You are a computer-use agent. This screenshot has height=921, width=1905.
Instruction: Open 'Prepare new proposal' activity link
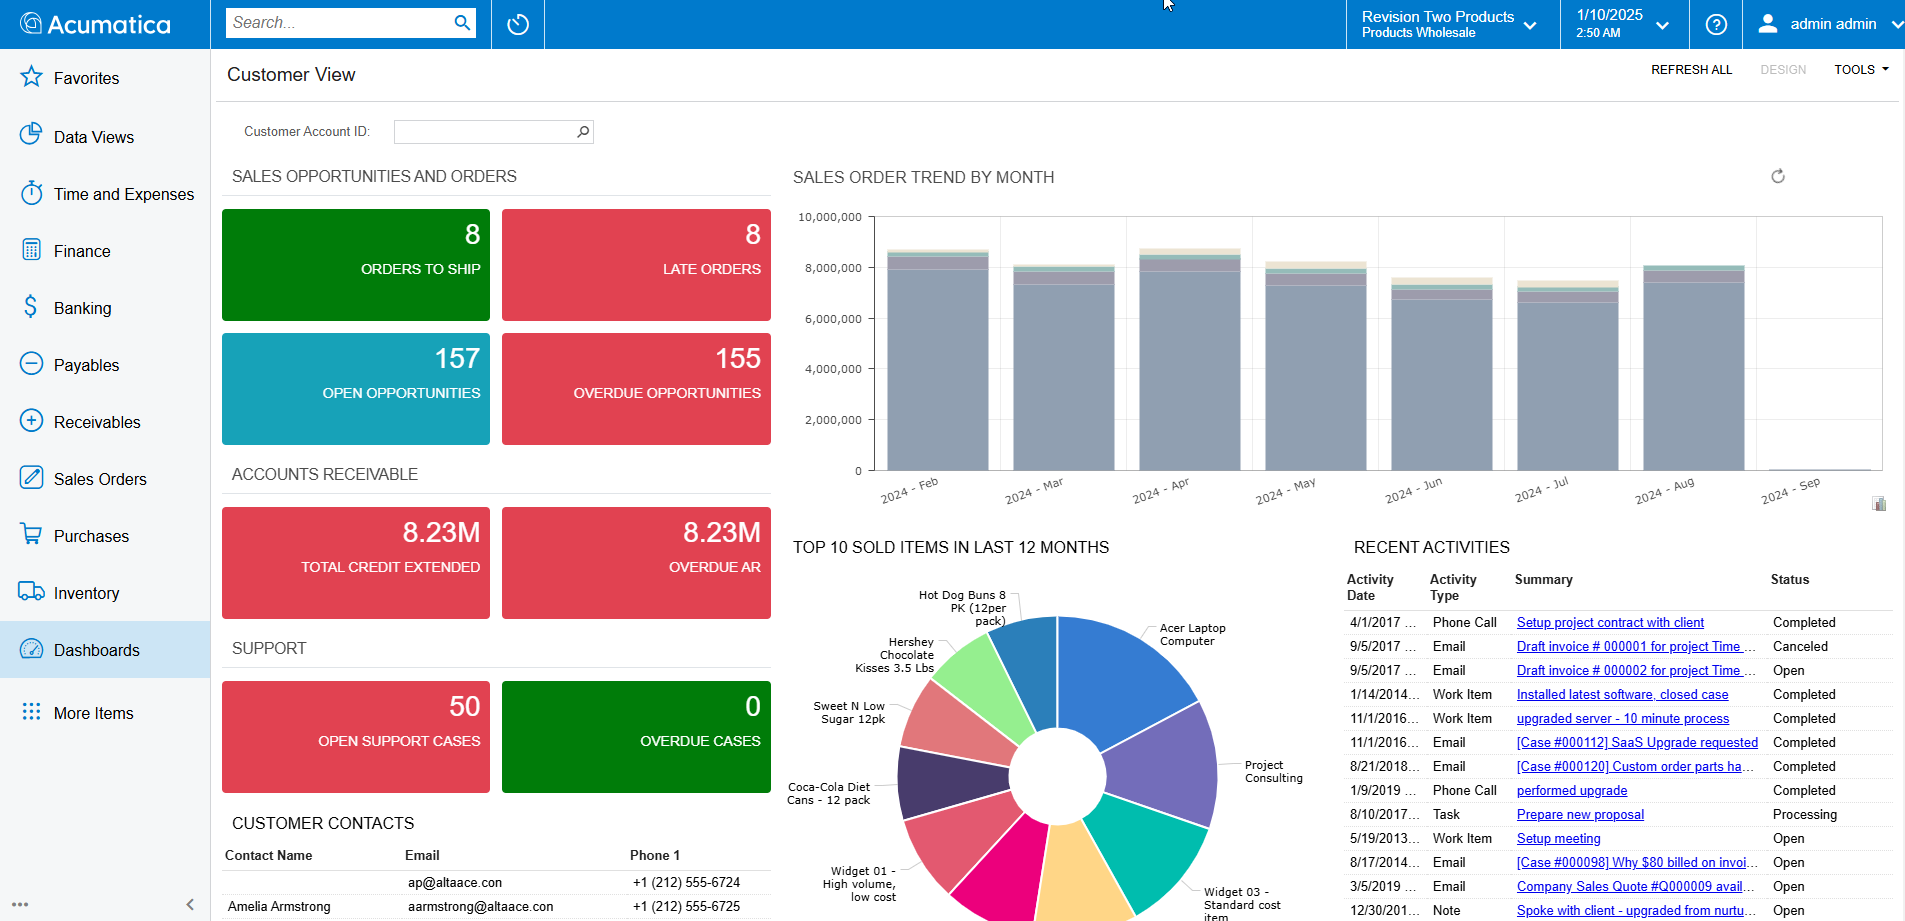point(1580,814)
